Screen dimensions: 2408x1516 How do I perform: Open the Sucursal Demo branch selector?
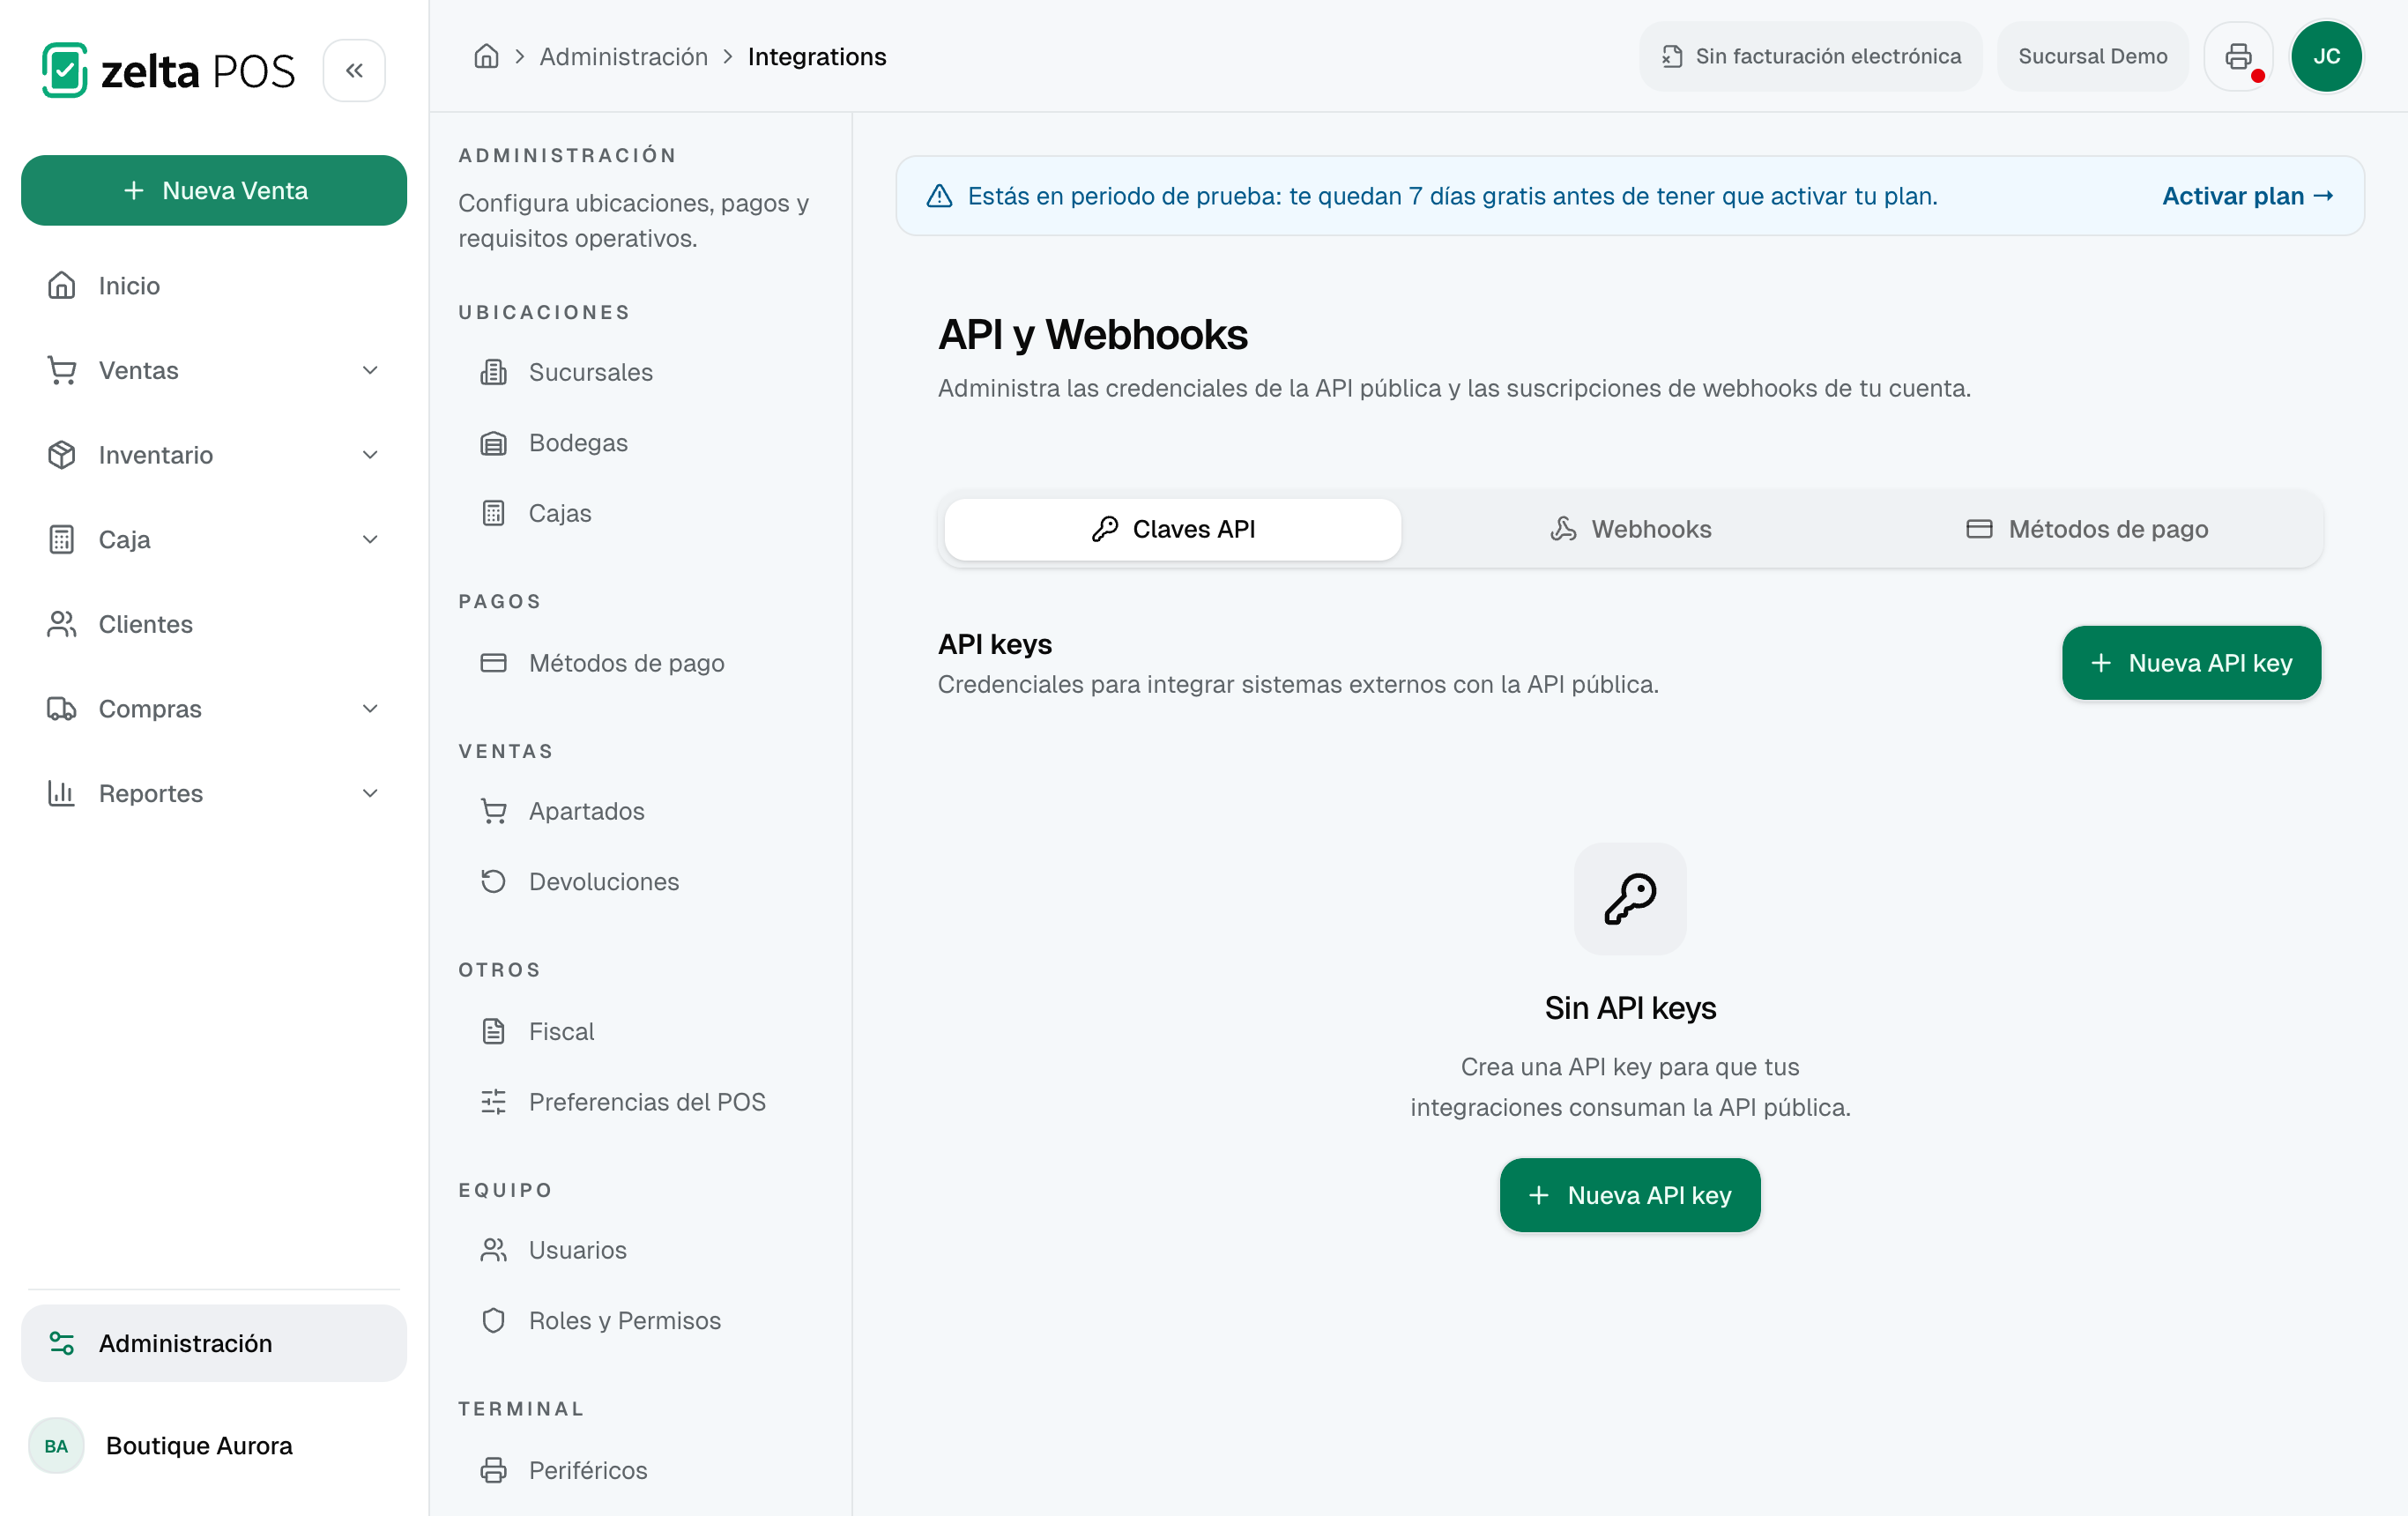2092,56
